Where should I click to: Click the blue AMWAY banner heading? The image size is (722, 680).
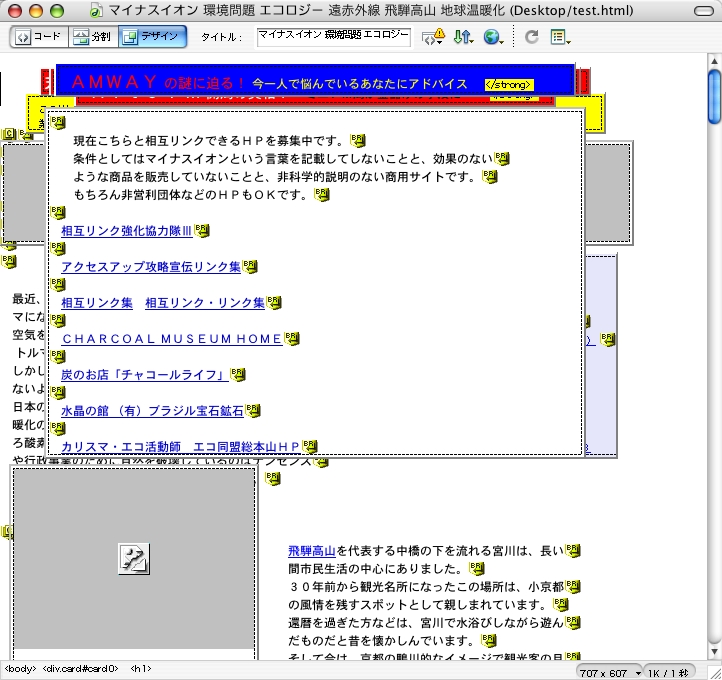tap(315, 80)
